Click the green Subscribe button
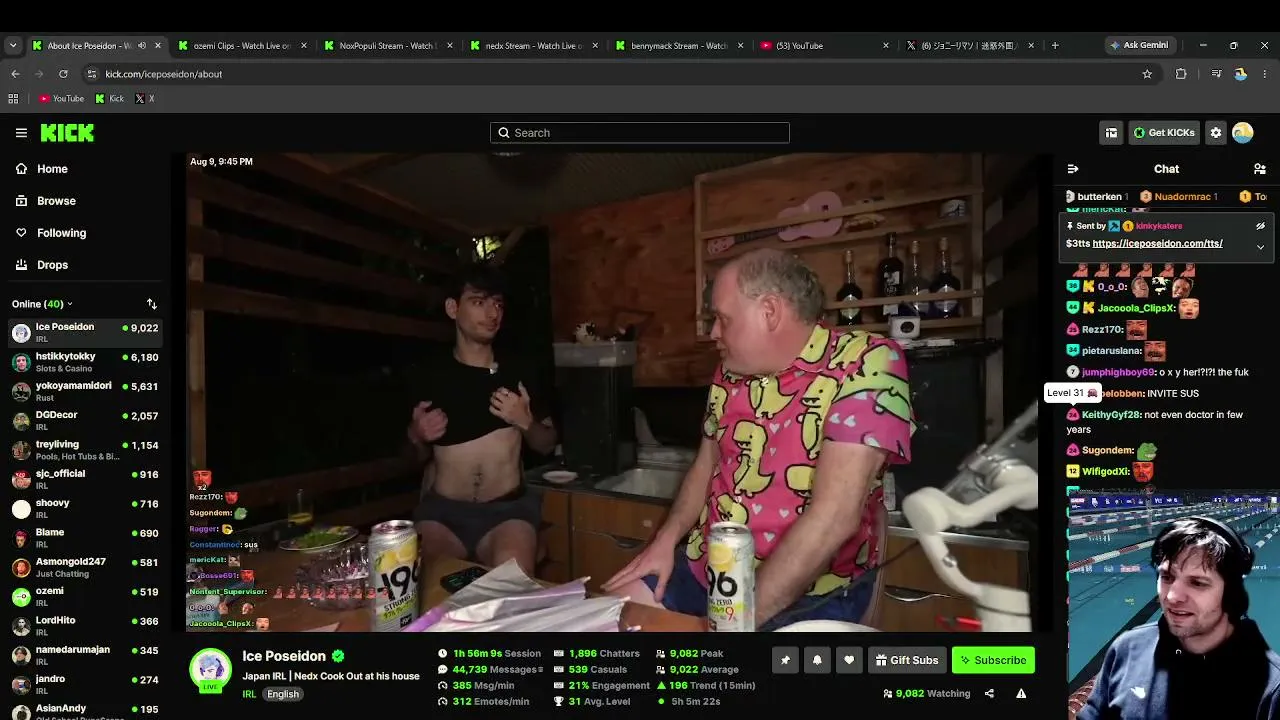 [x=993, y=660]
